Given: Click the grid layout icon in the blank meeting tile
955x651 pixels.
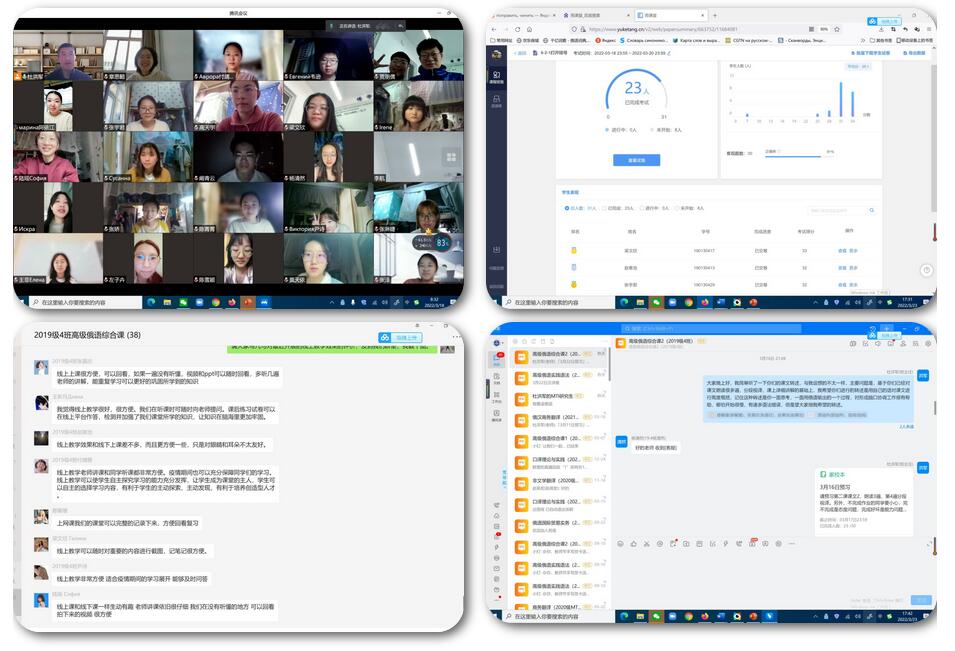Looking at the screenshot, I should [x=451, y=158].
